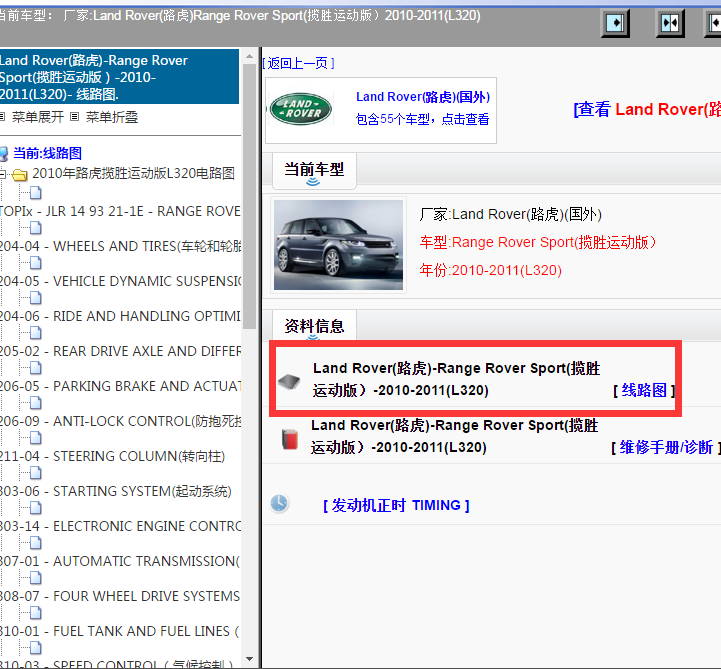Open 303-14 ELECTRONIC ENGINE CONTROL item
721x669 pixels.
coord(120,526)
